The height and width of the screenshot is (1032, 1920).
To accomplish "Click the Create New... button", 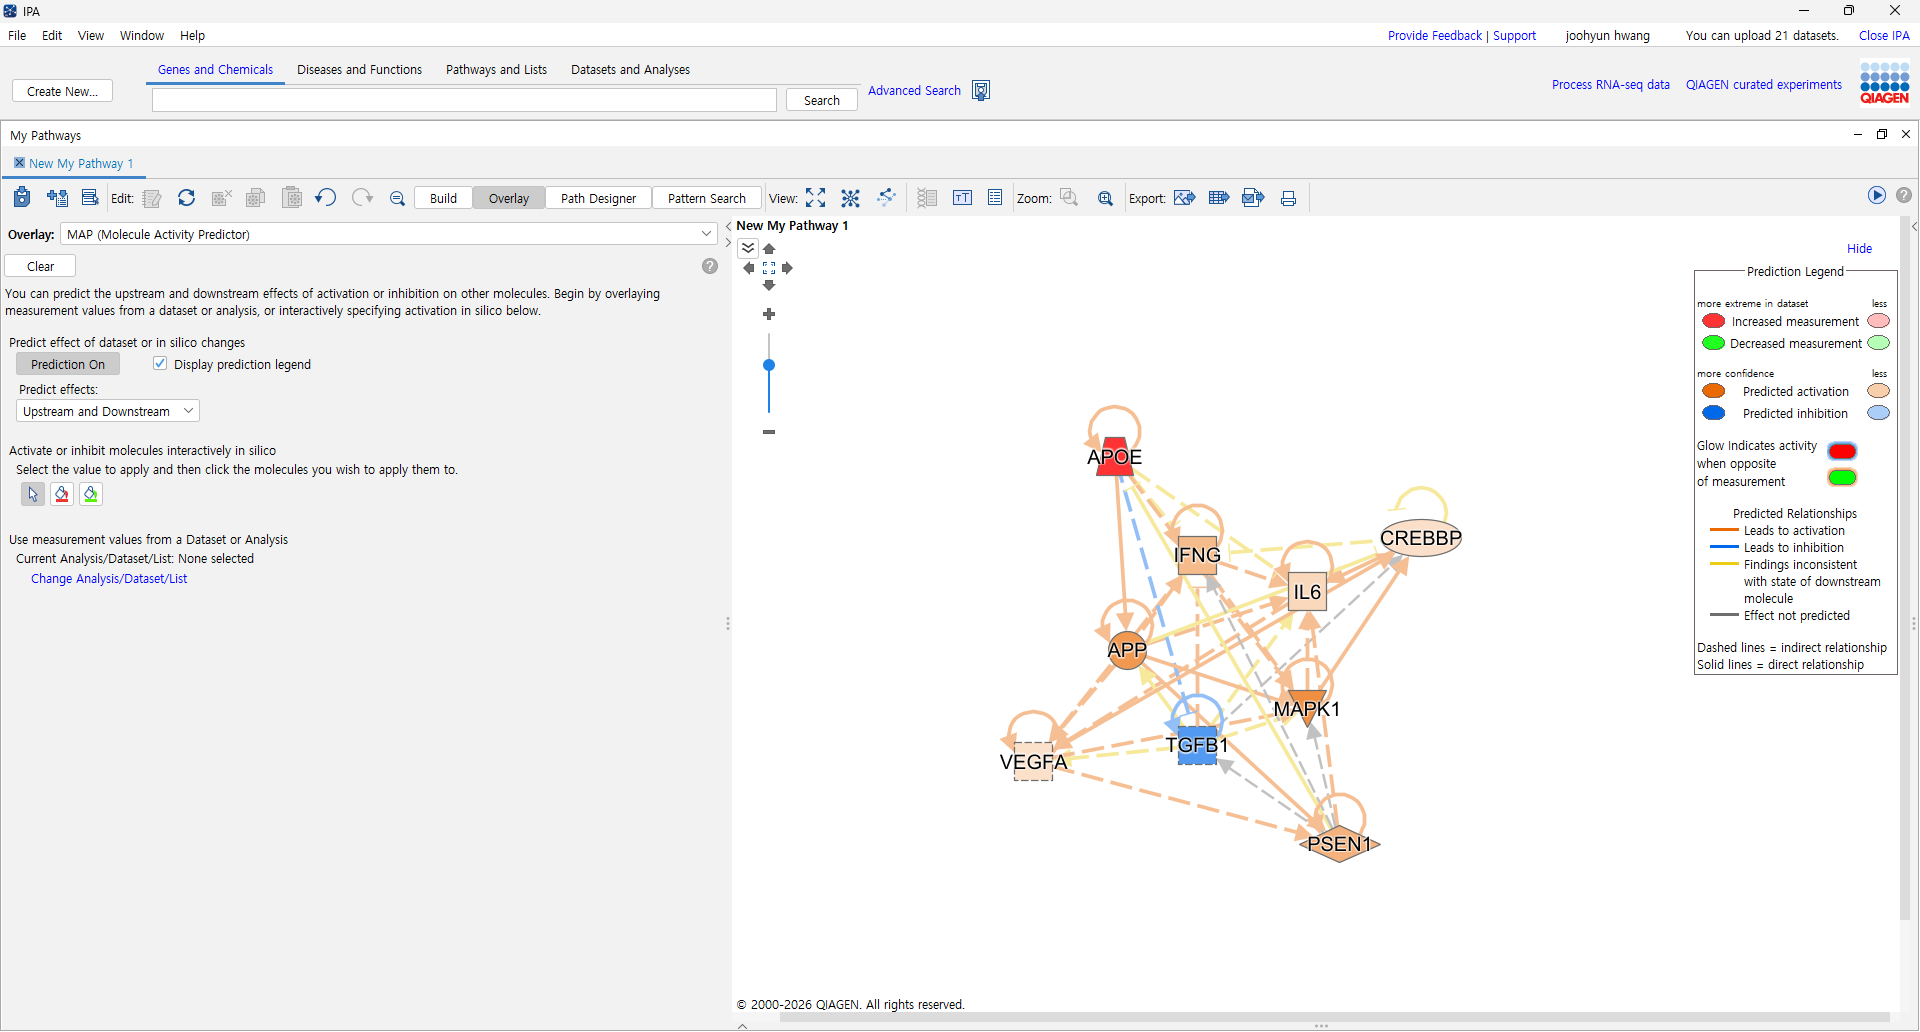I will (x=62, y=91).
